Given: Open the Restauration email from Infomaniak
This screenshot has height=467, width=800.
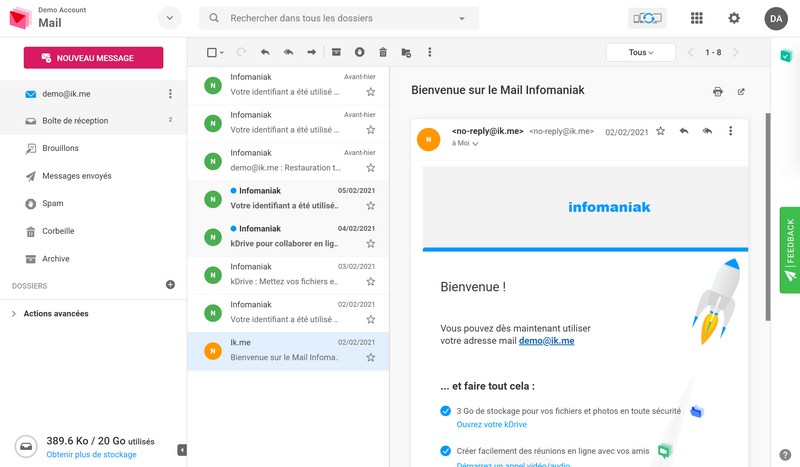Looking at the screenshot, I should click(288, 161).
